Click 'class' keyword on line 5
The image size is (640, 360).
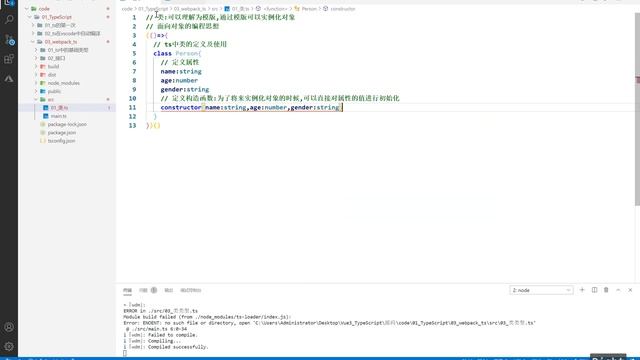162,53
